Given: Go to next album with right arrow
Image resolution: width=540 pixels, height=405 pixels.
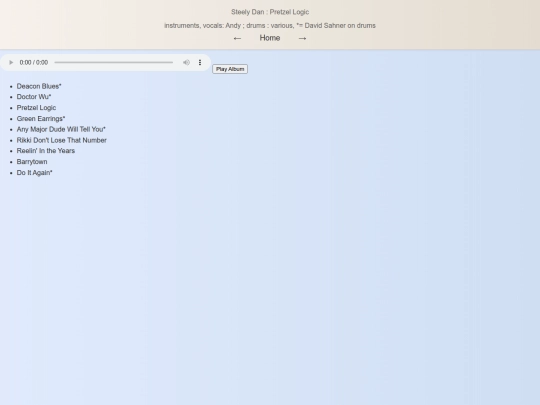Looking at the screenshot, I should 302,38.
